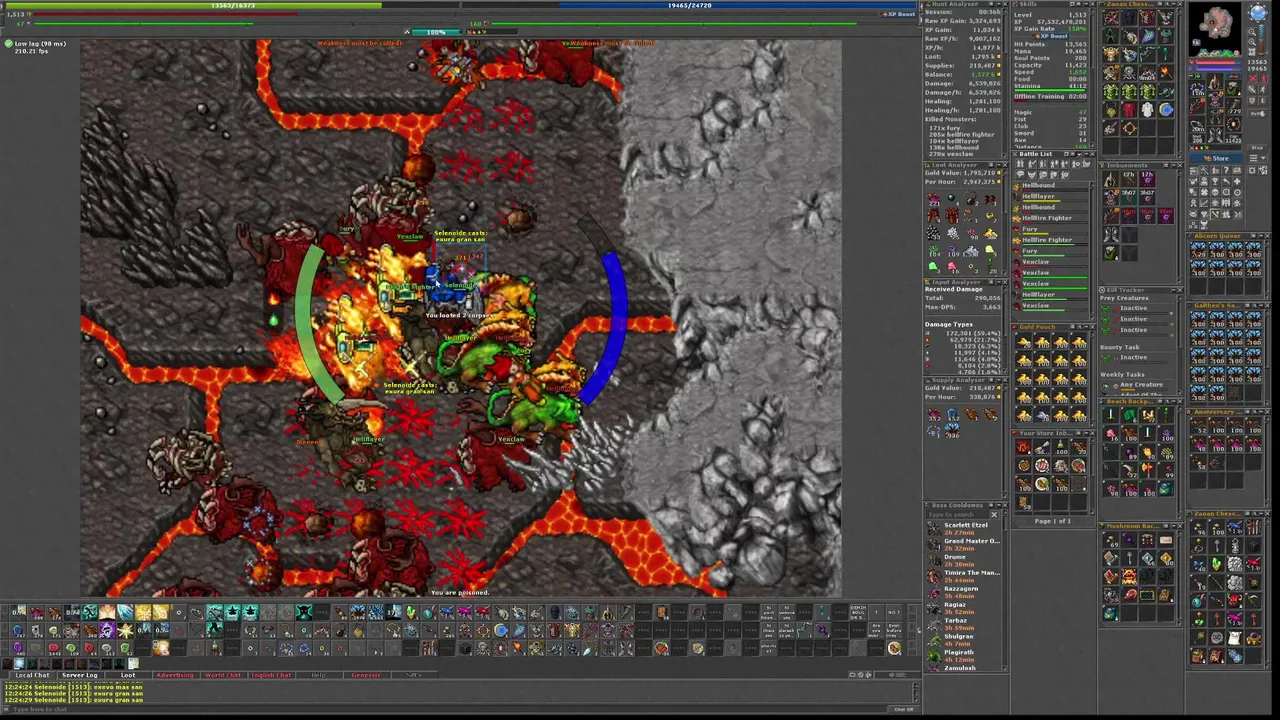This screenshot has height=720, width=1280.
Task: Click the red robe in Zaoan Chess container
Action: pos(1129,109)
